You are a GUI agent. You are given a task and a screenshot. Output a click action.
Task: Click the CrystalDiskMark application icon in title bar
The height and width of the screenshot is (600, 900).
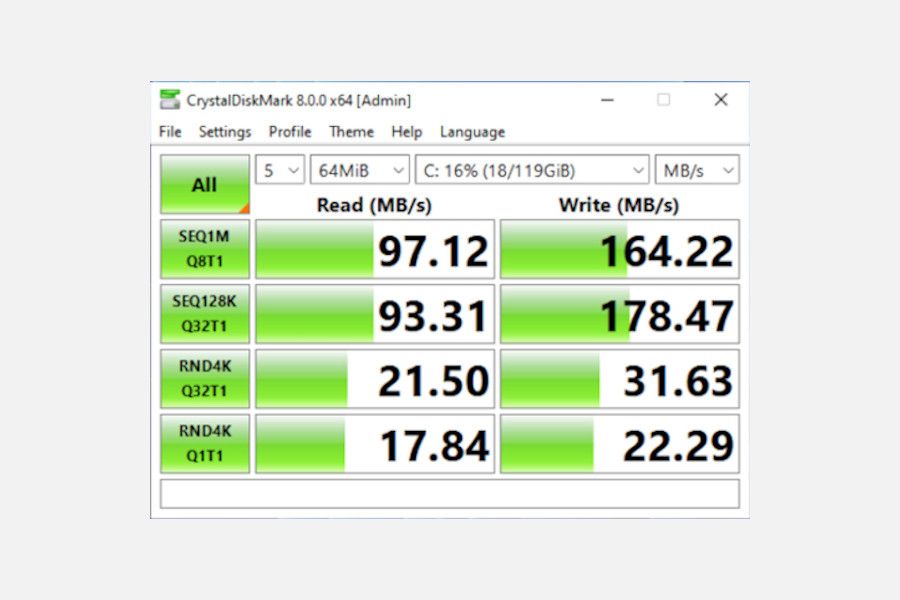point(169,99)
